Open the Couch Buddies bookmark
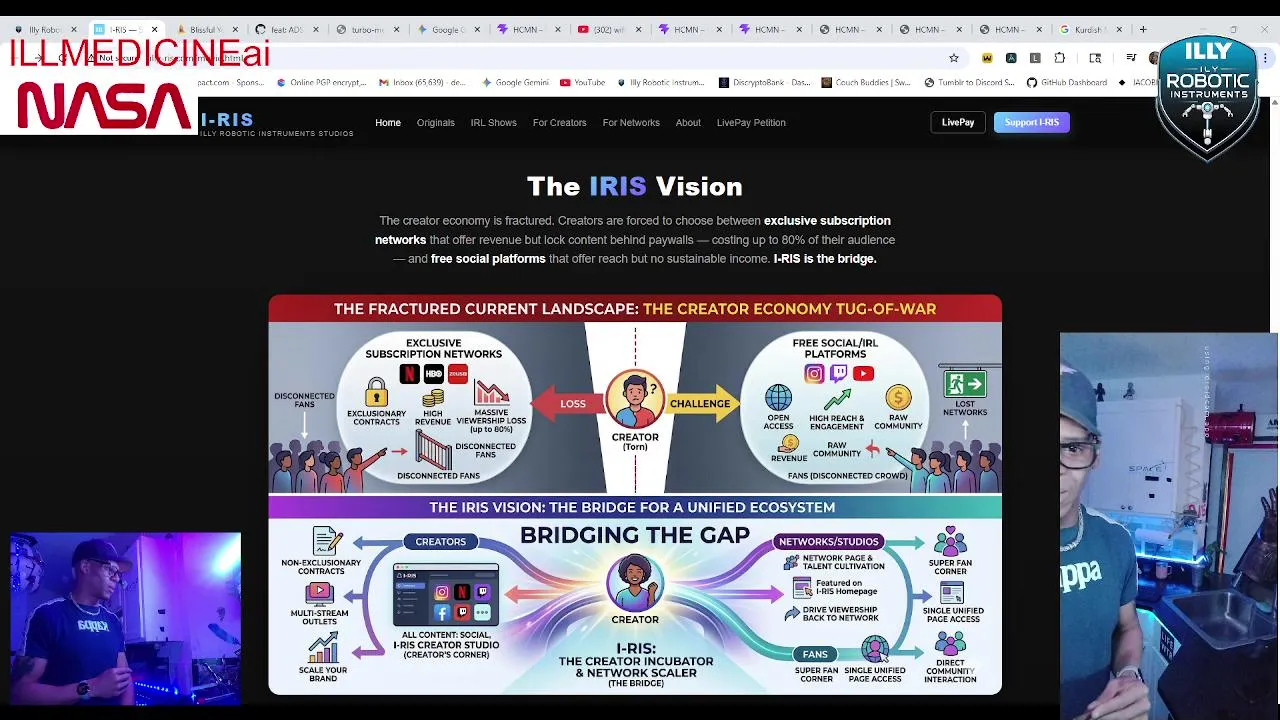1280x720 pixels. click(866, 82)
